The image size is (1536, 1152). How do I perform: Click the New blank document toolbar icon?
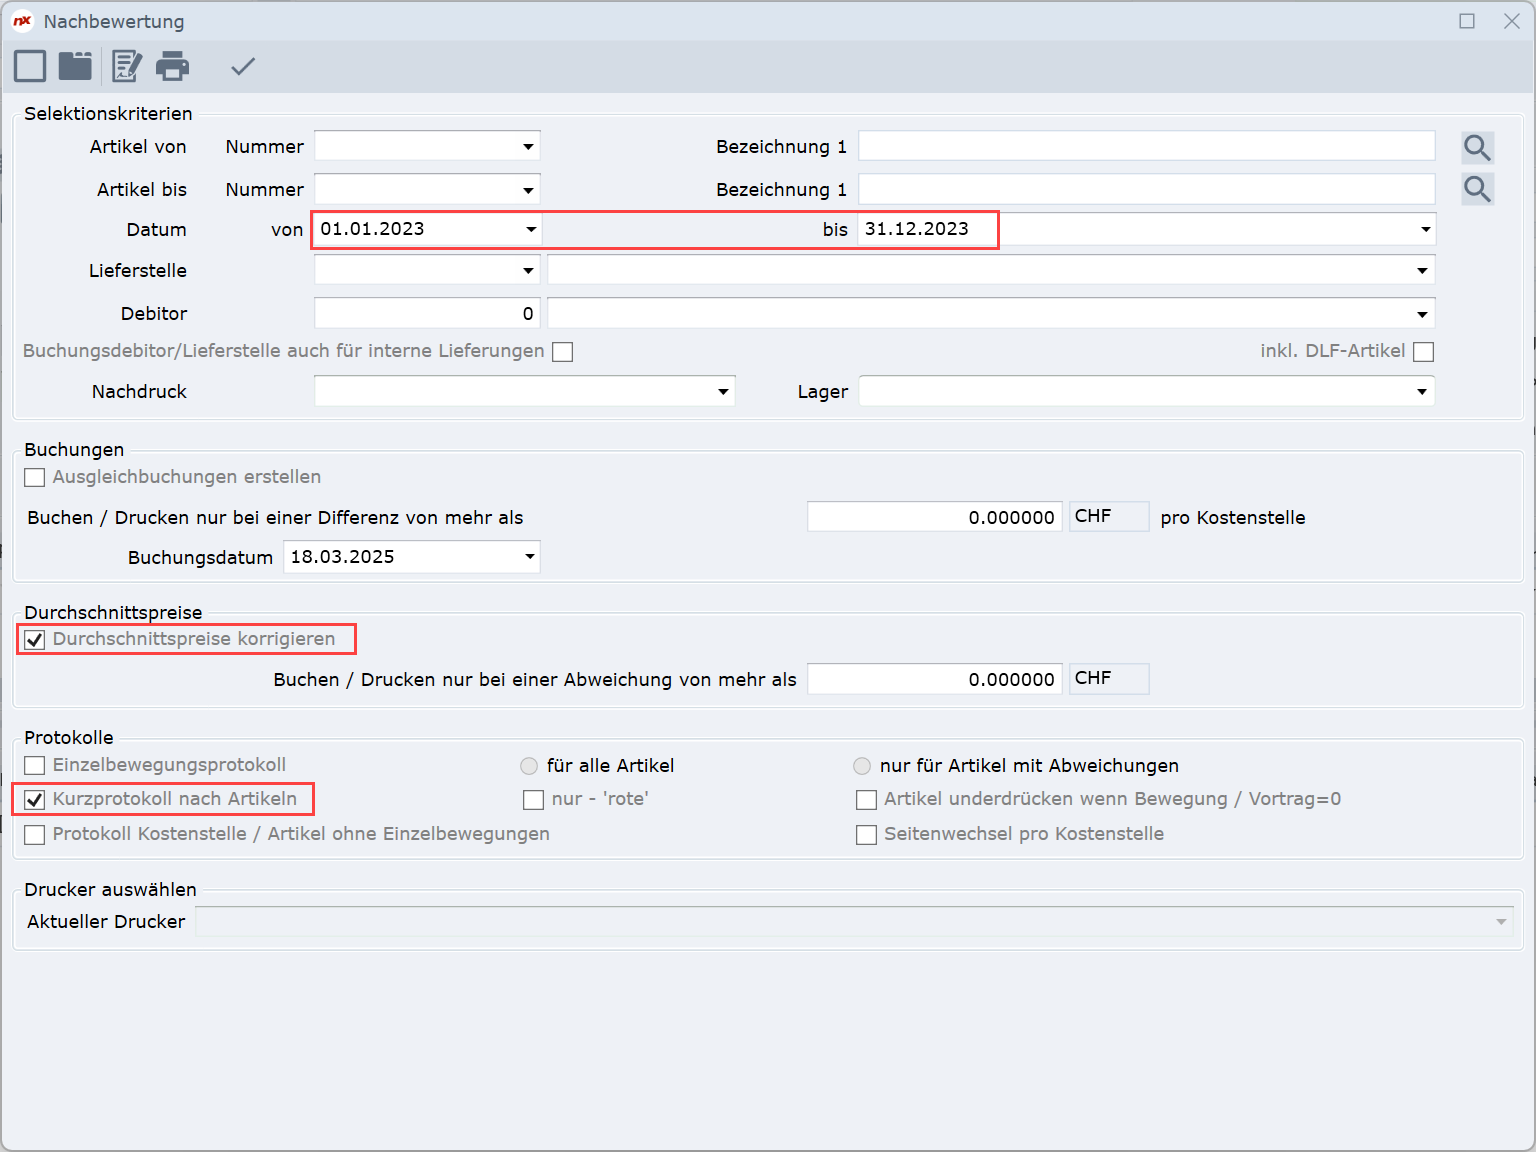click(x=30, y=66)
